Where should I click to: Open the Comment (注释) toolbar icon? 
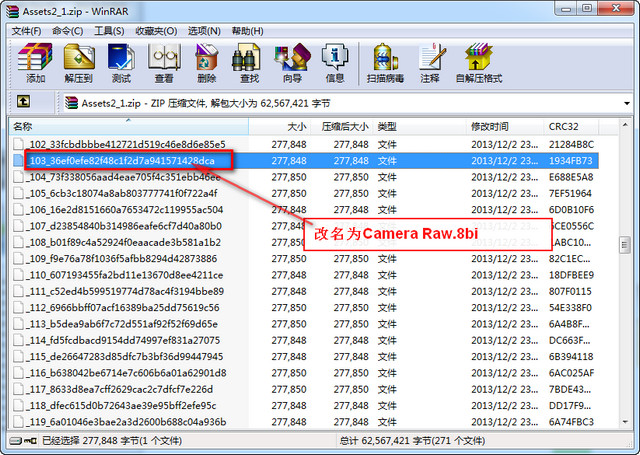tap(430, 62)
